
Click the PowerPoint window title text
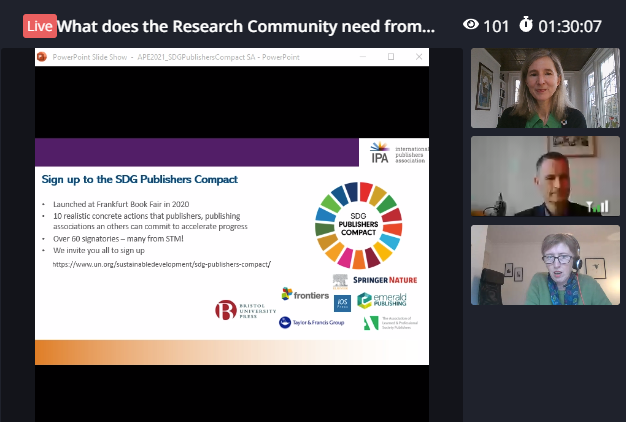click(176, 57)
